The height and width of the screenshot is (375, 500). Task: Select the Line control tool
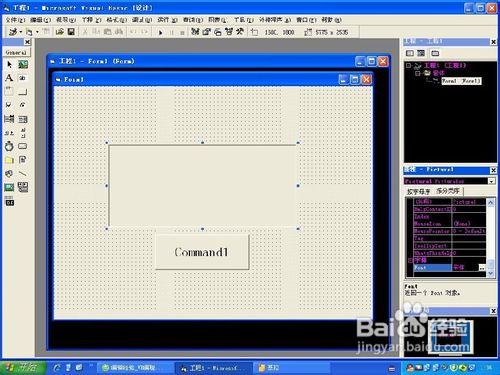(x=23, y=173)
